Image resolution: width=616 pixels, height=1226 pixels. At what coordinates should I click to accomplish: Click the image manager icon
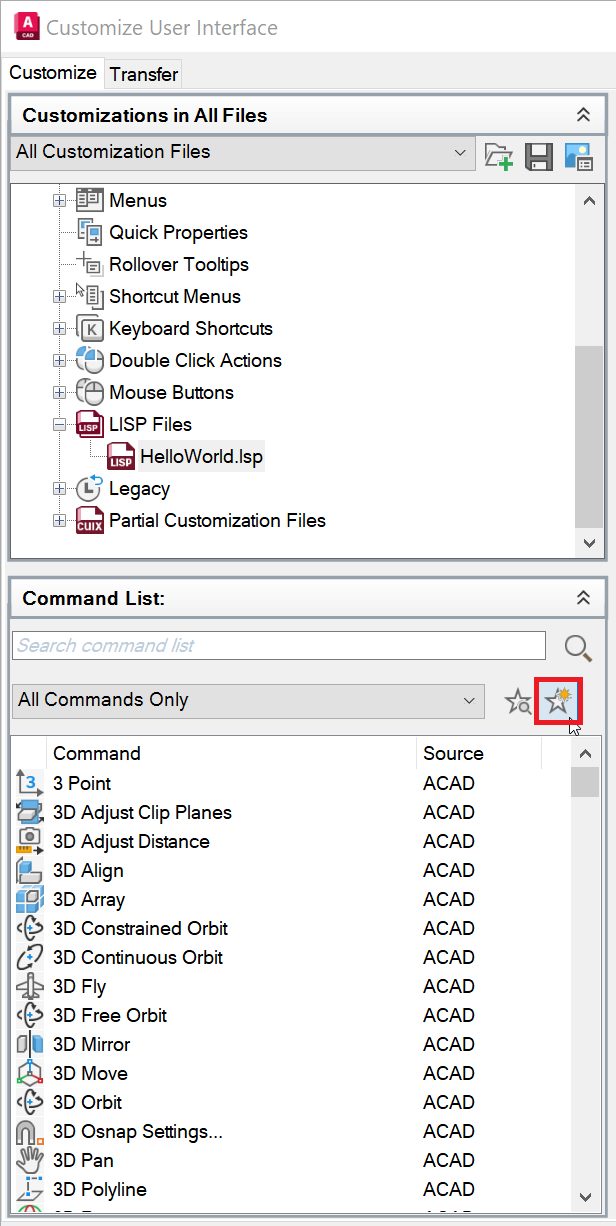coord(579,156)
